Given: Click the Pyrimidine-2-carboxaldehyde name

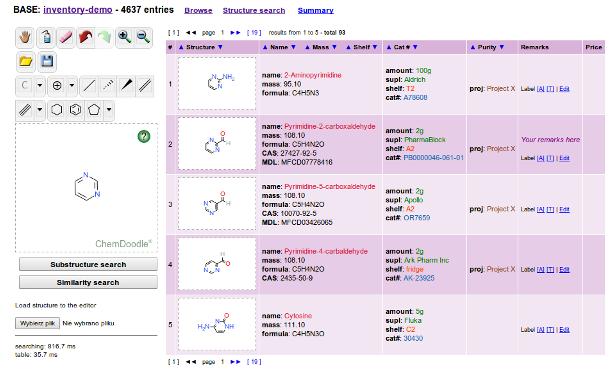Looking at the screenshot, I should click(330, 126).
